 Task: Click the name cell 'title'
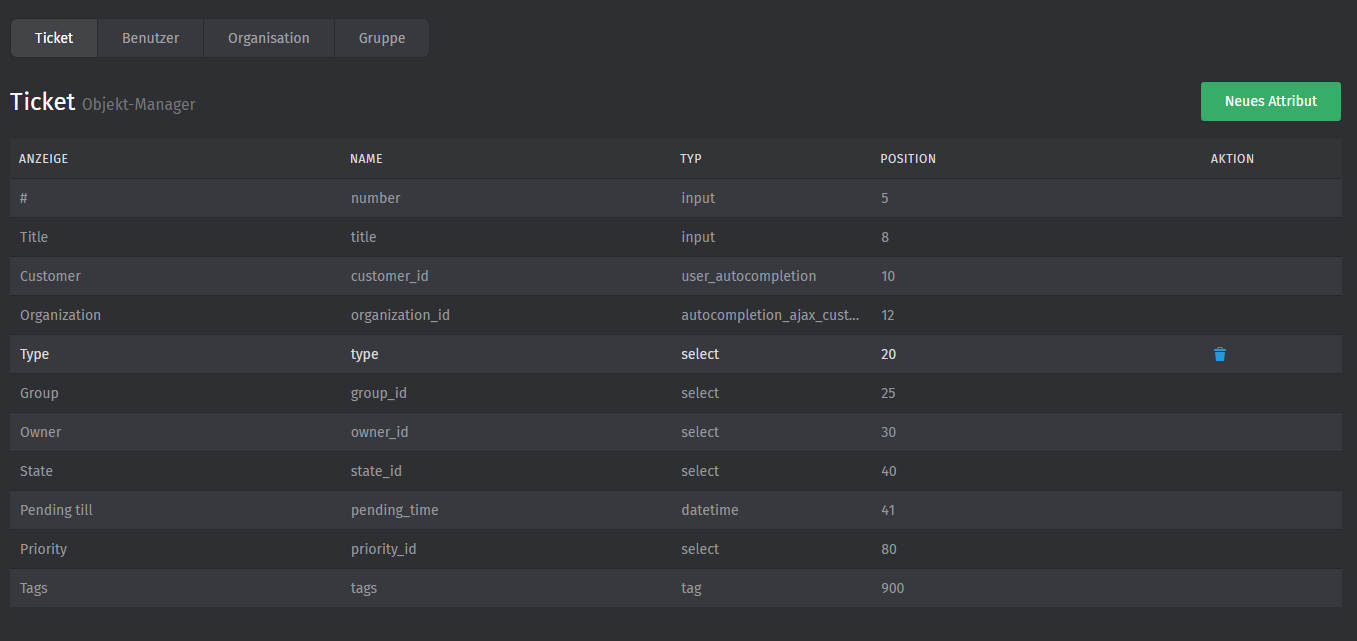tap(363, 237)
